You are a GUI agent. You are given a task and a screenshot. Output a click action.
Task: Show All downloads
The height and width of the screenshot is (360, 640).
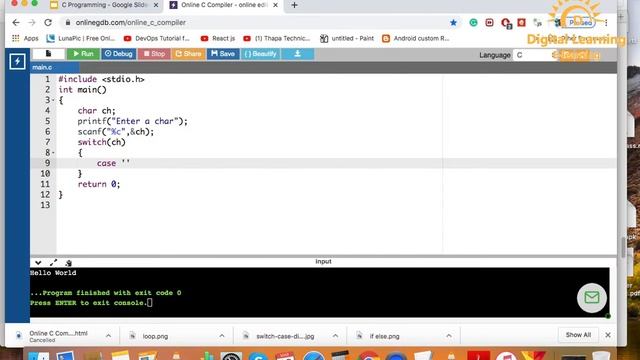(x=578, y=335)
